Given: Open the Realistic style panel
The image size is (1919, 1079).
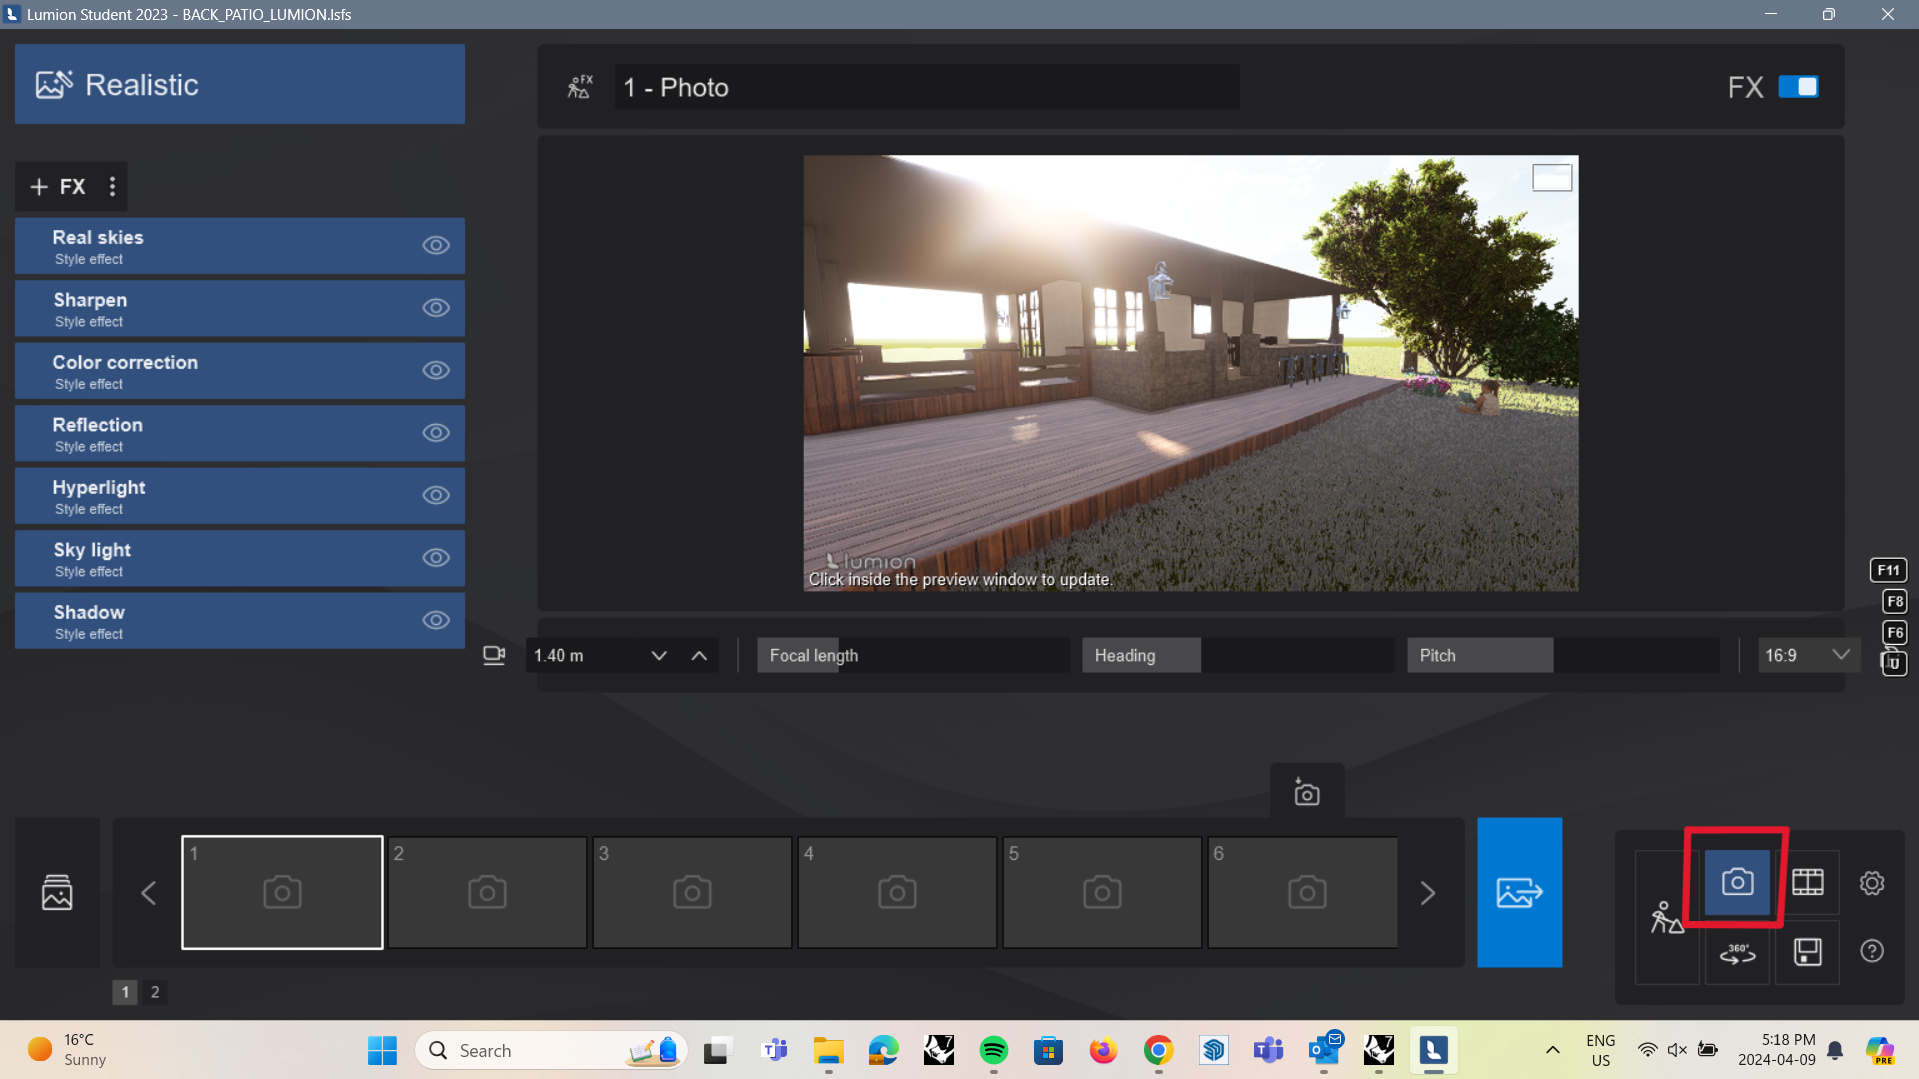Looking at the screenshot, I should [239, 84].
